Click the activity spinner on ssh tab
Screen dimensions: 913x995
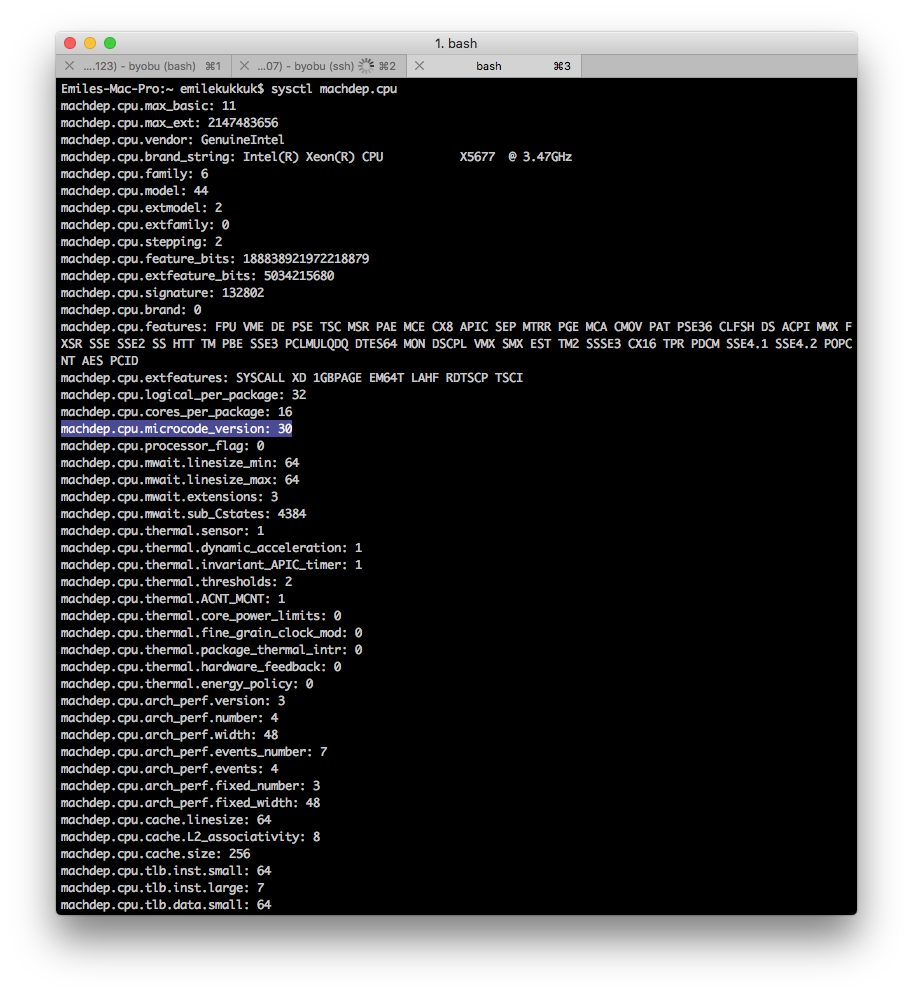click(x=366, y=66)
